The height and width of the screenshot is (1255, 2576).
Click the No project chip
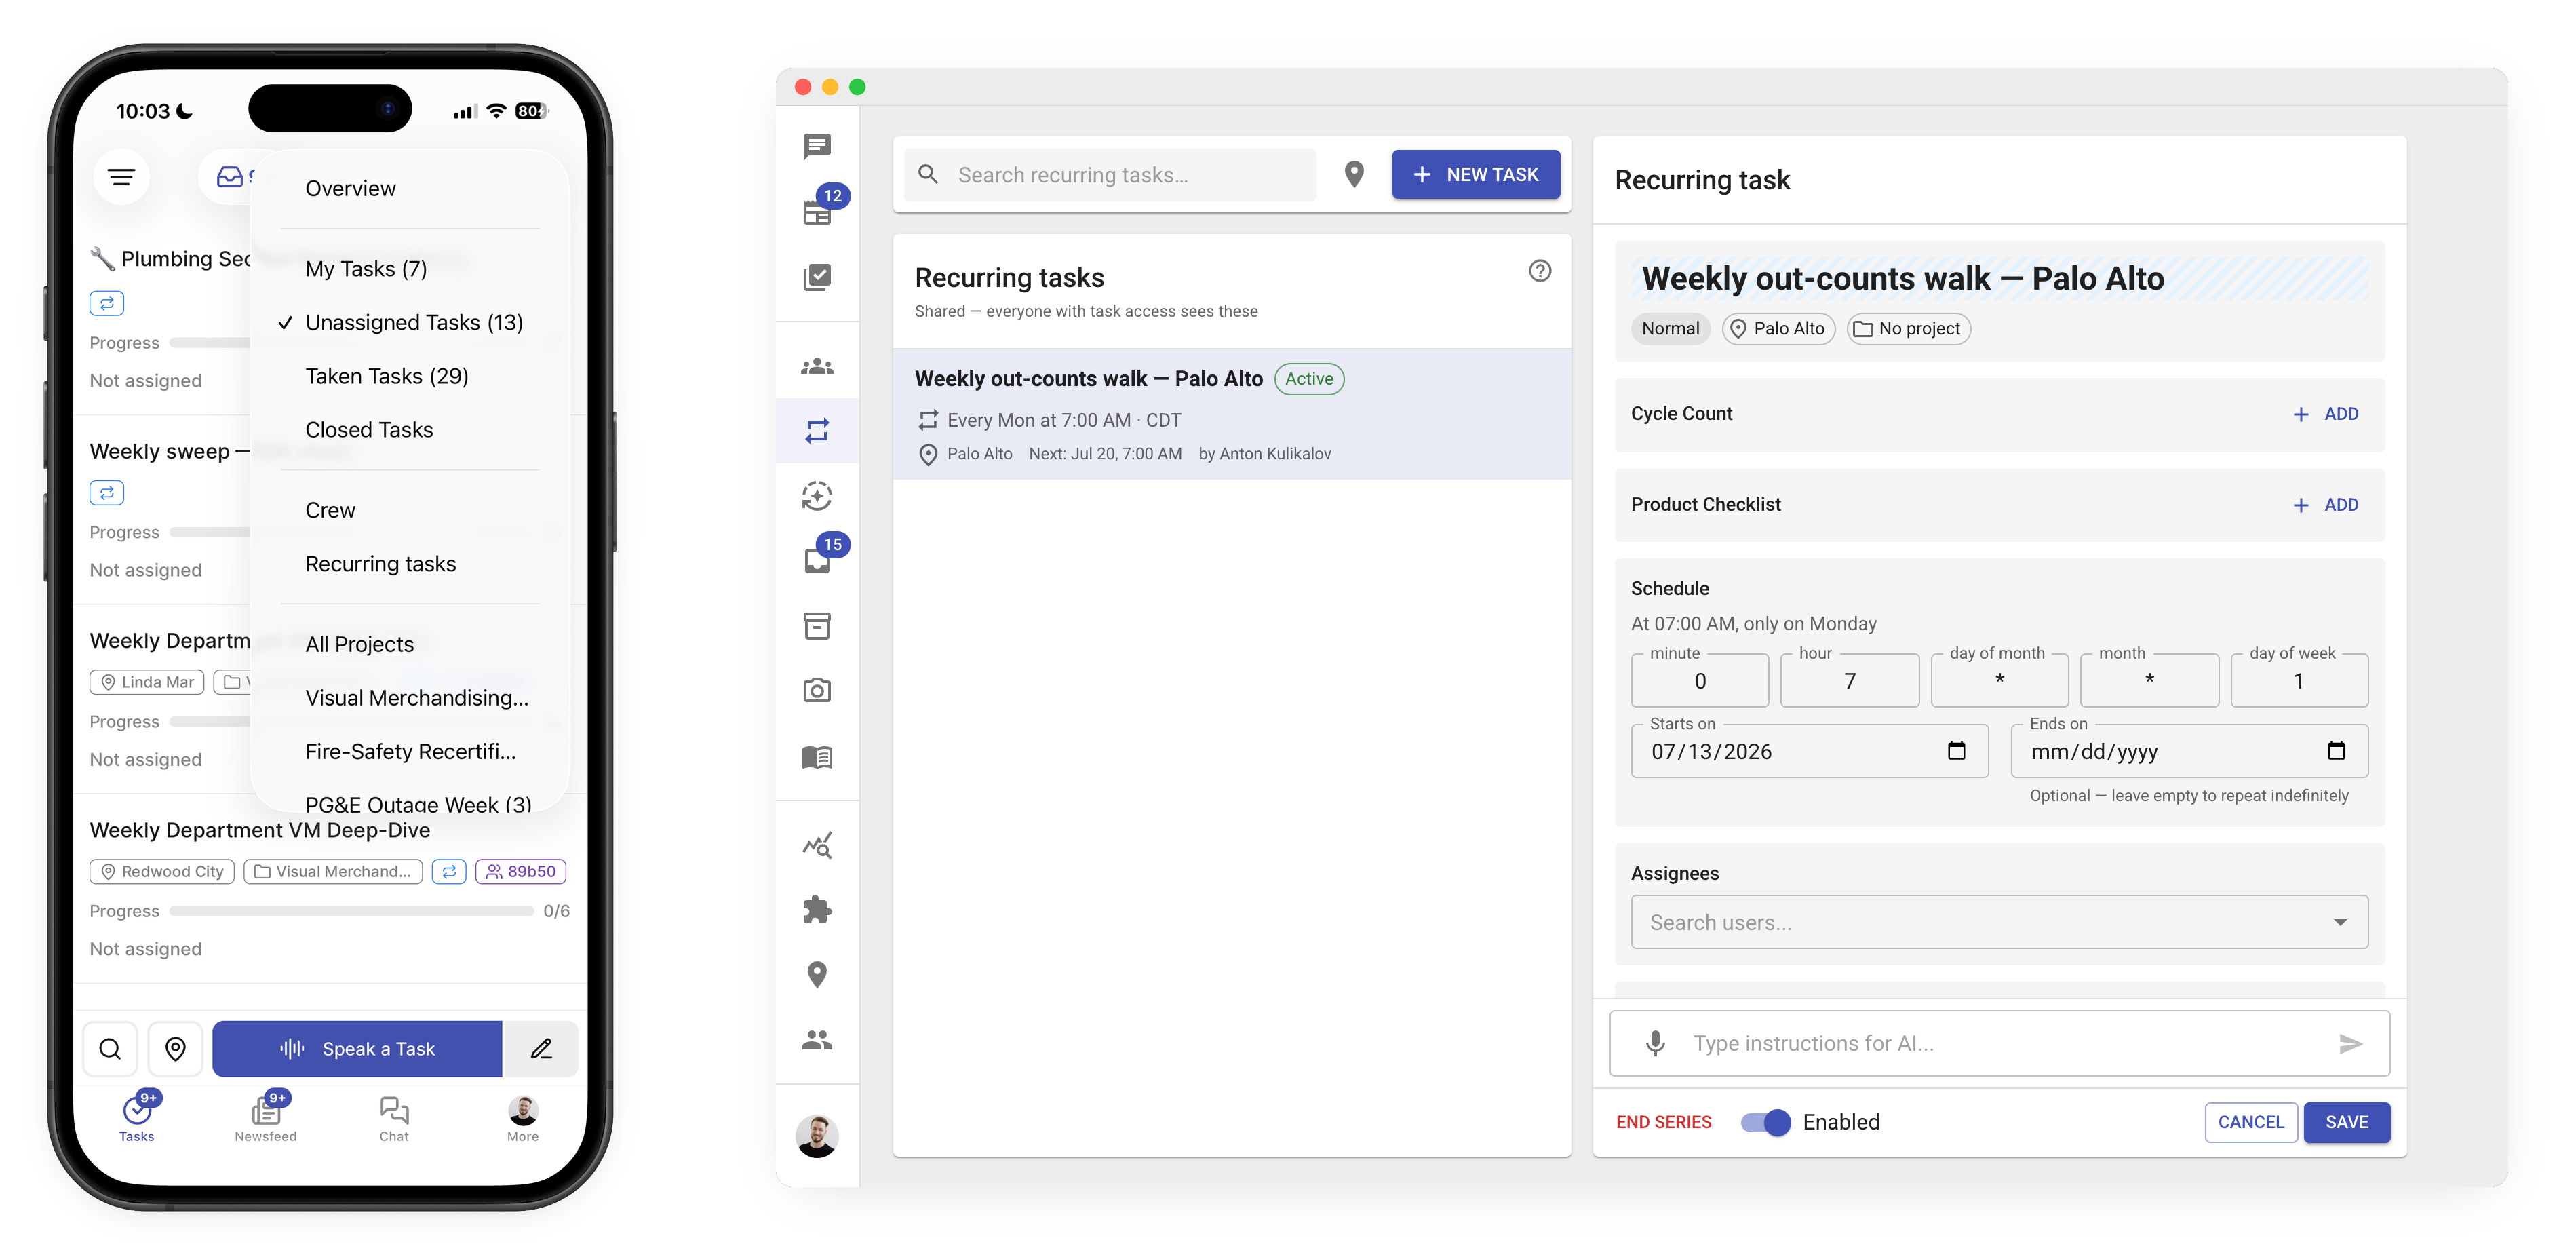(x=1908, y=328)
